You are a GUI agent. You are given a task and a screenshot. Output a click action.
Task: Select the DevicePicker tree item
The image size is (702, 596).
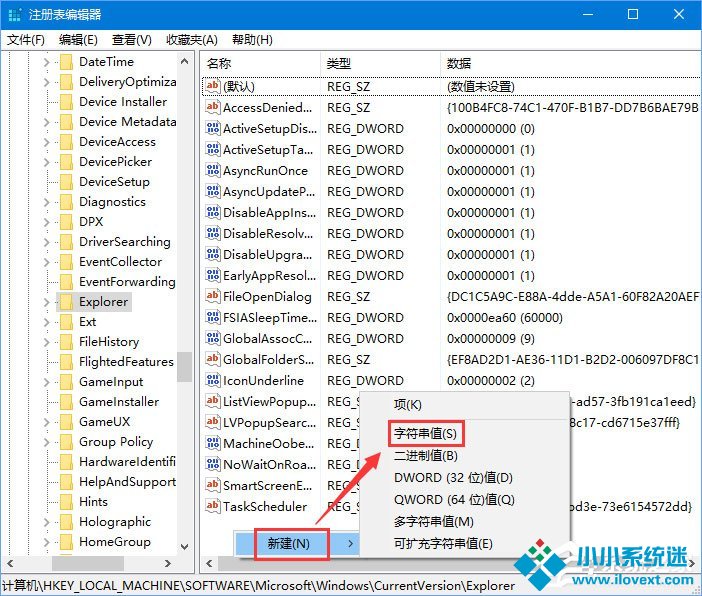(x=116, y=162)
